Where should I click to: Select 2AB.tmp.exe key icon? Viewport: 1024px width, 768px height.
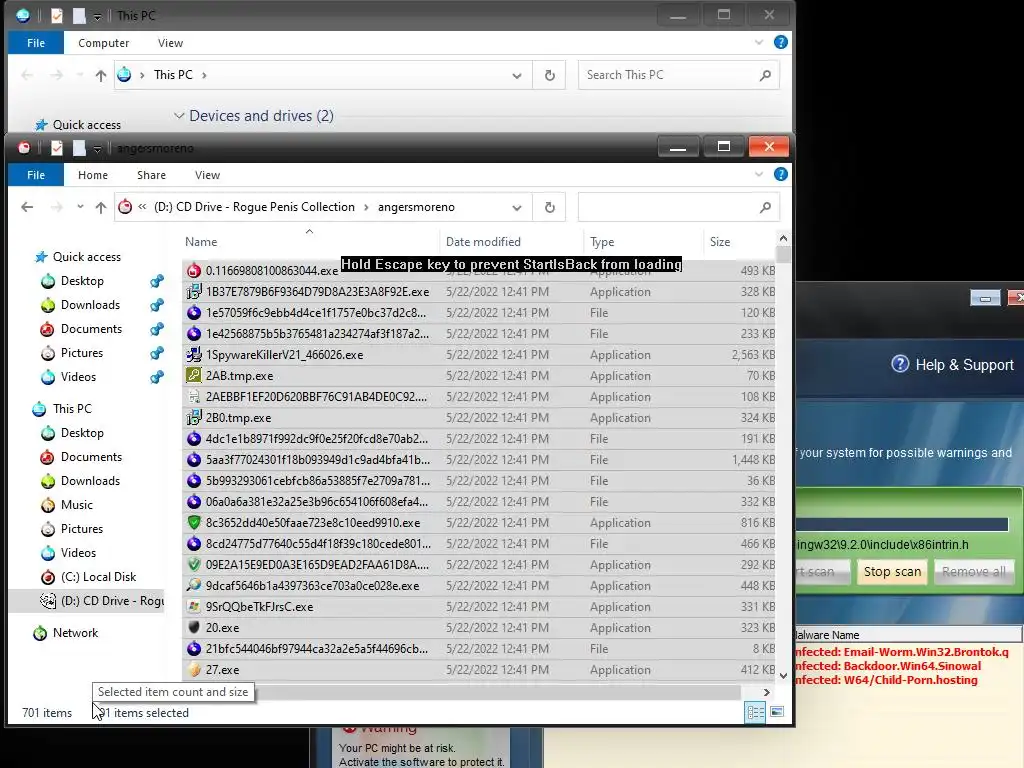tap(194, 376)
